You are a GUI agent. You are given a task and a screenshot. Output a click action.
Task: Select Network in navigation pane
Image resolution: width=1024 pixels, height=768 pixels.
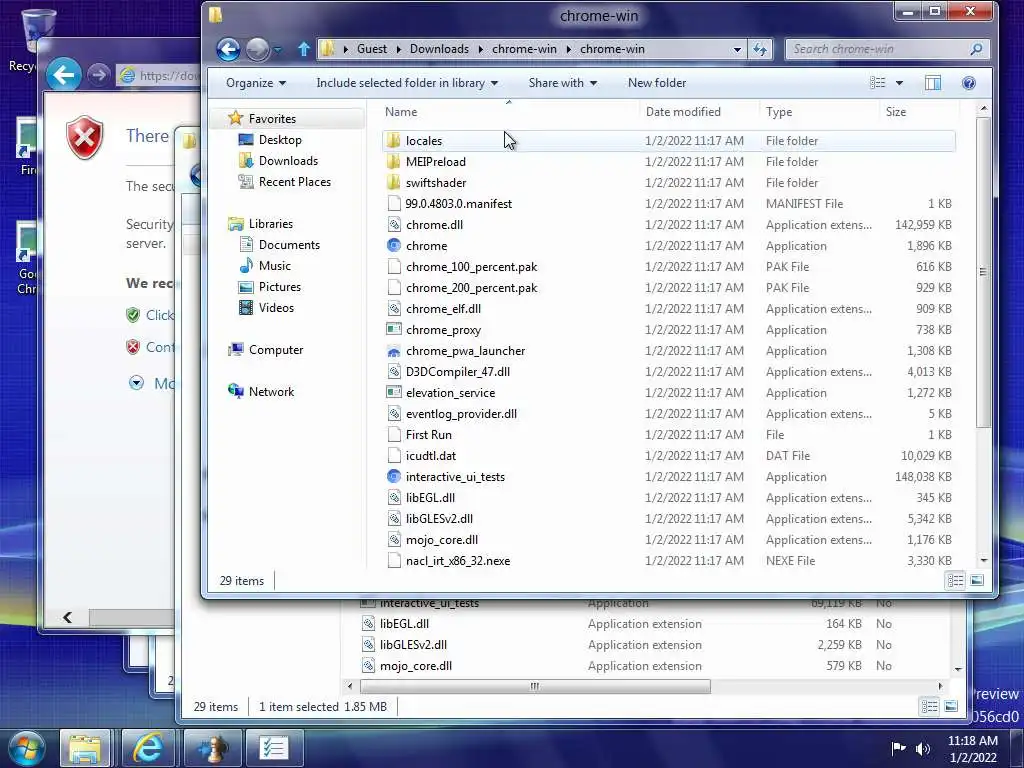coord(271,392)
